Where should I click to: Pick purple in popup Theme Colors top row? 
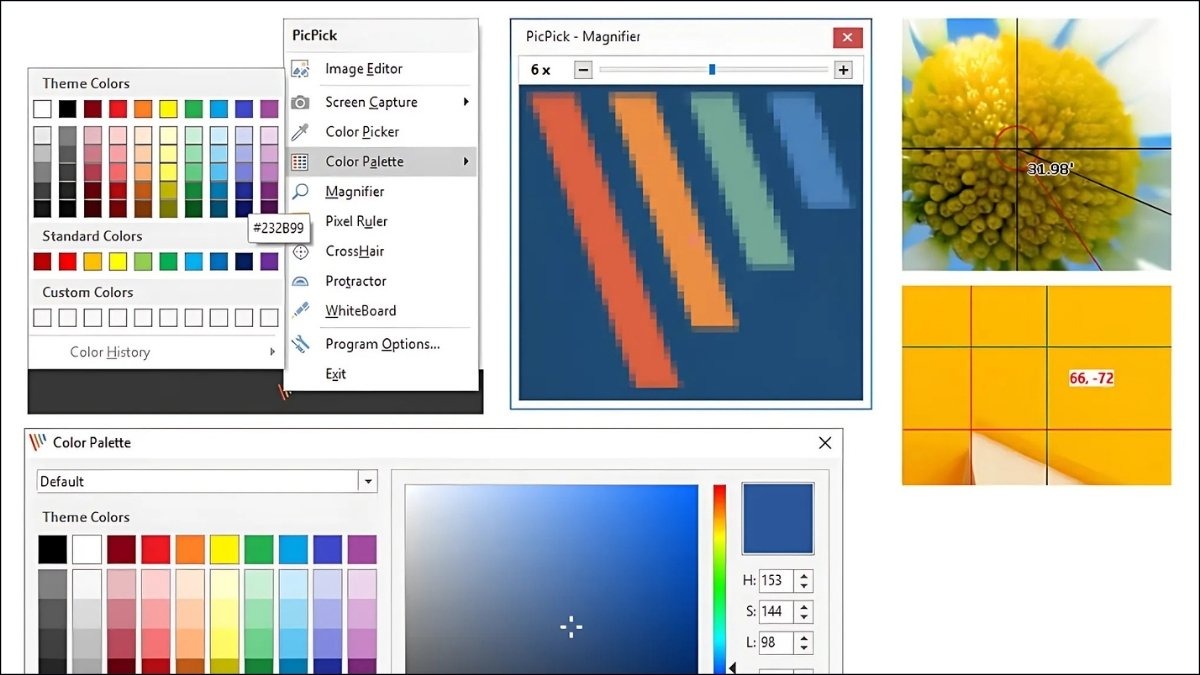(x=269, y=109)
